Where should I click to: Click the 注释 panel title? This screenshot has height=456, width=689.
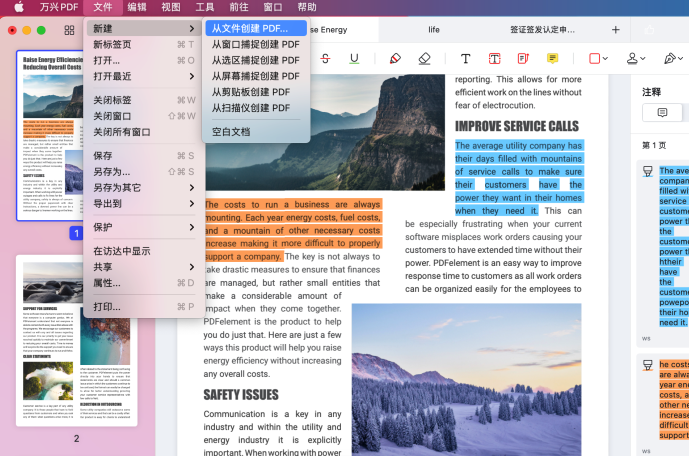[652, 92]
